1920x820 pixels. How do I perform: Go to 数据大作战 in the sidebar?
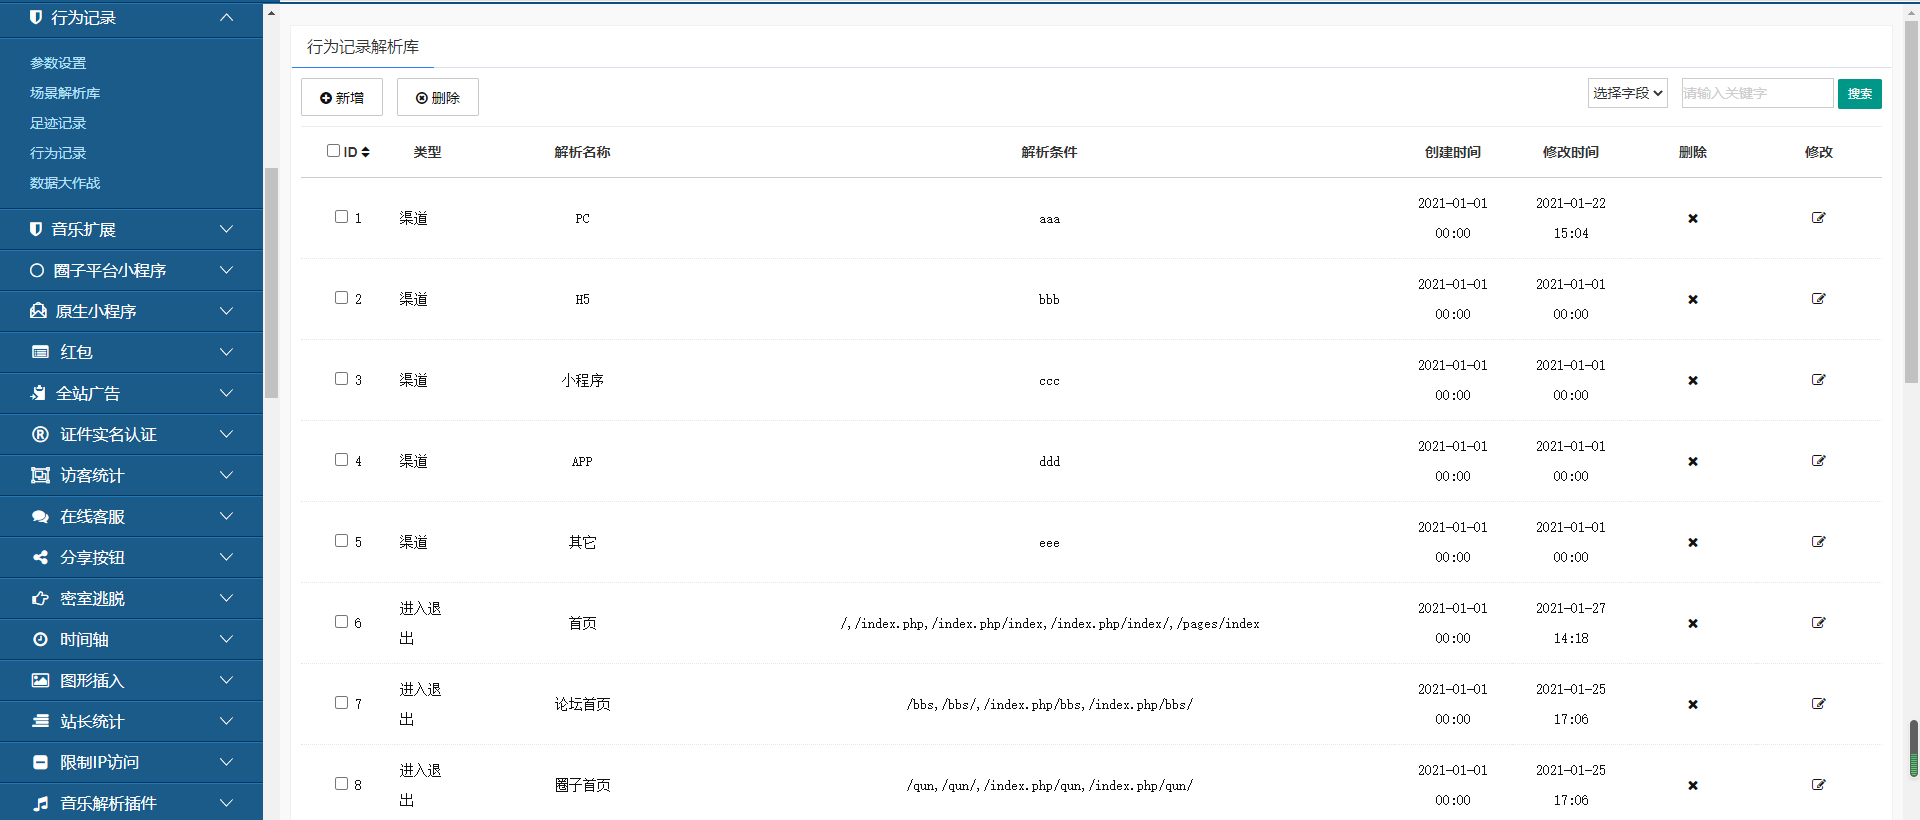pyautogui.click(x=65, y=183)
